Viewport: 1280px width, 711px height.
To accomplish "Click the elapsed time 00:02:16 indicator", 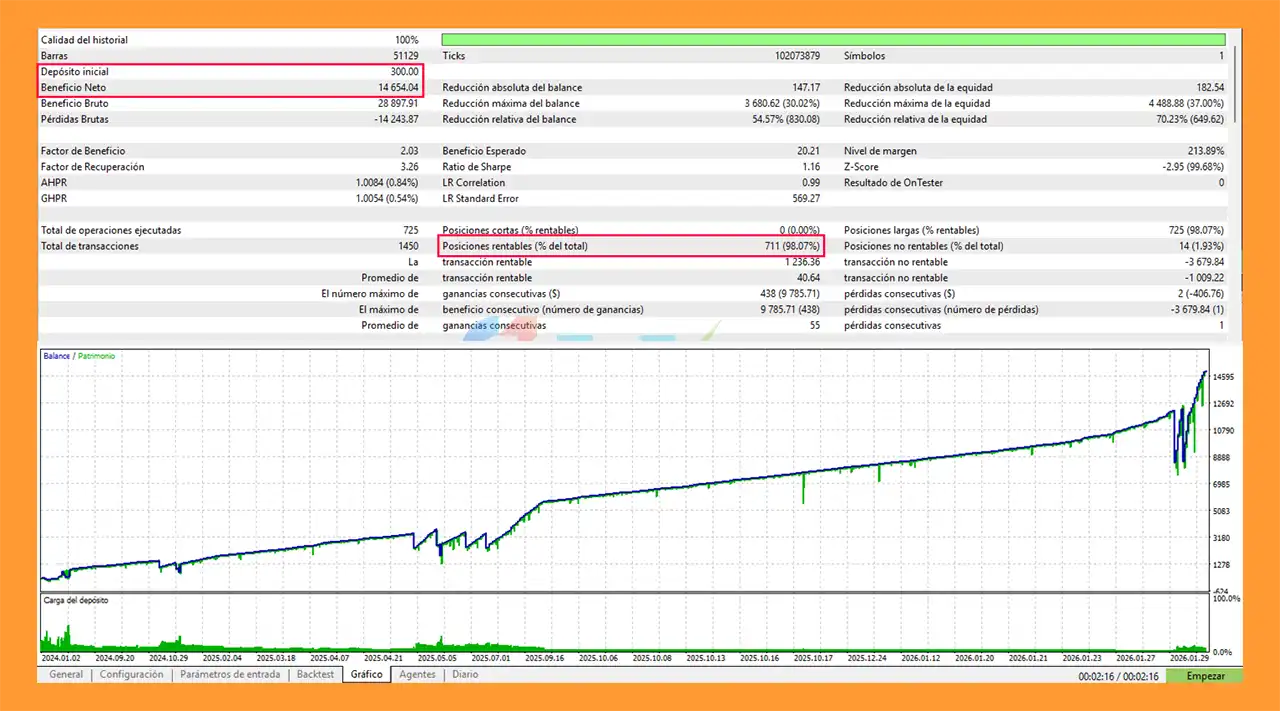I will pos(1103,677).
